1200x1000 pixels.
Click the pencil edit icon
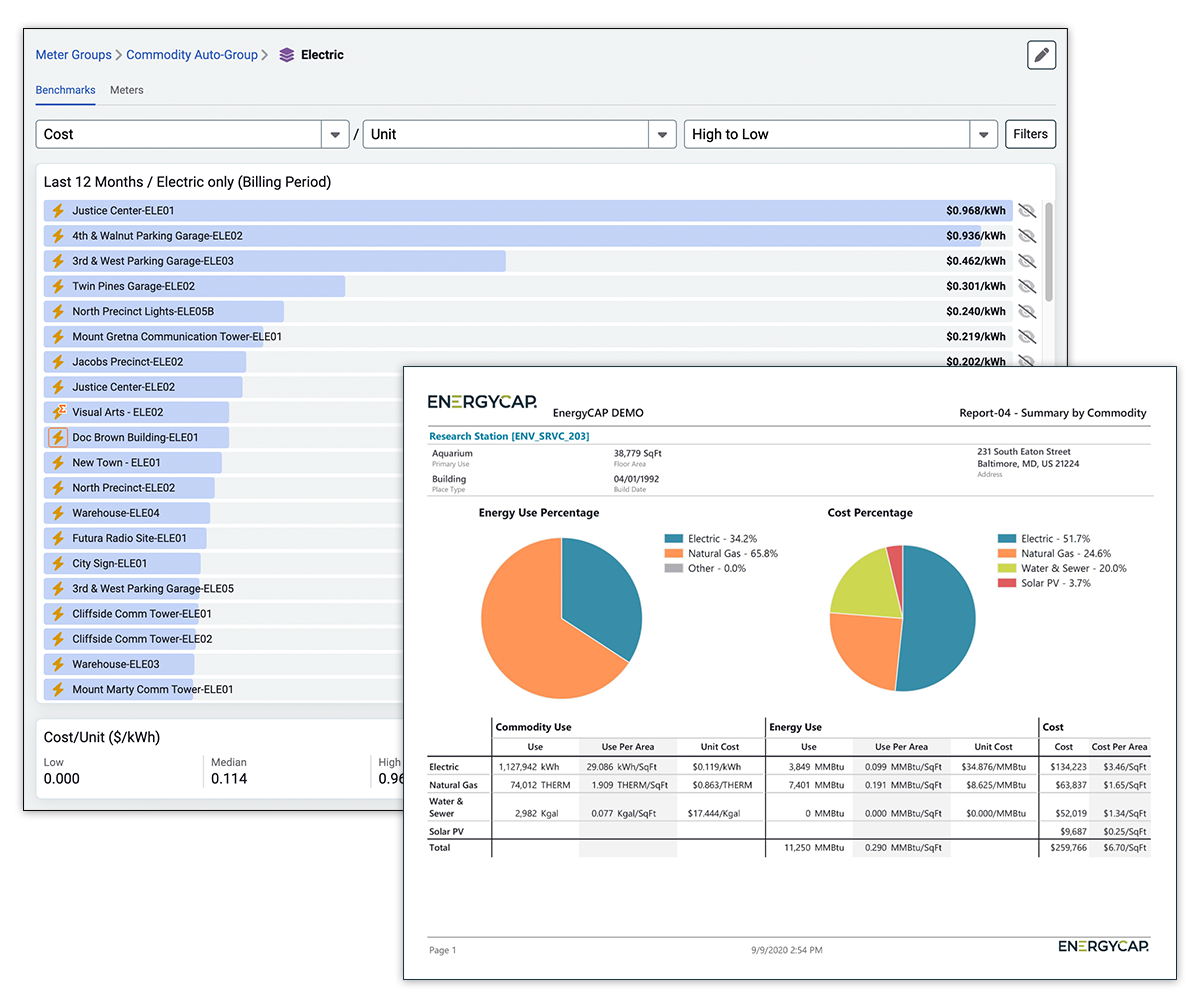pyautogui.click(x=1041, y=55)
